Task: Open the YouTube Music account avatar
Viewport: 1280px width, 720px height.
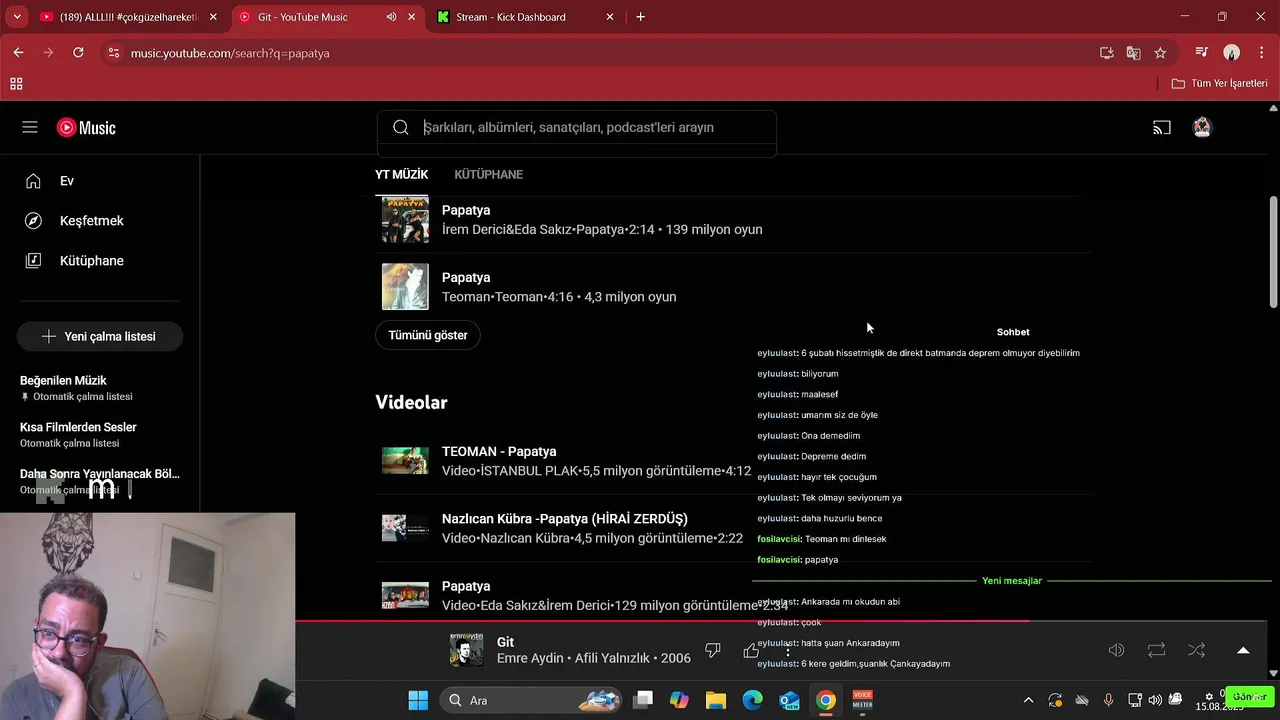Action: pyautogui.click(x=1202, y=127)
